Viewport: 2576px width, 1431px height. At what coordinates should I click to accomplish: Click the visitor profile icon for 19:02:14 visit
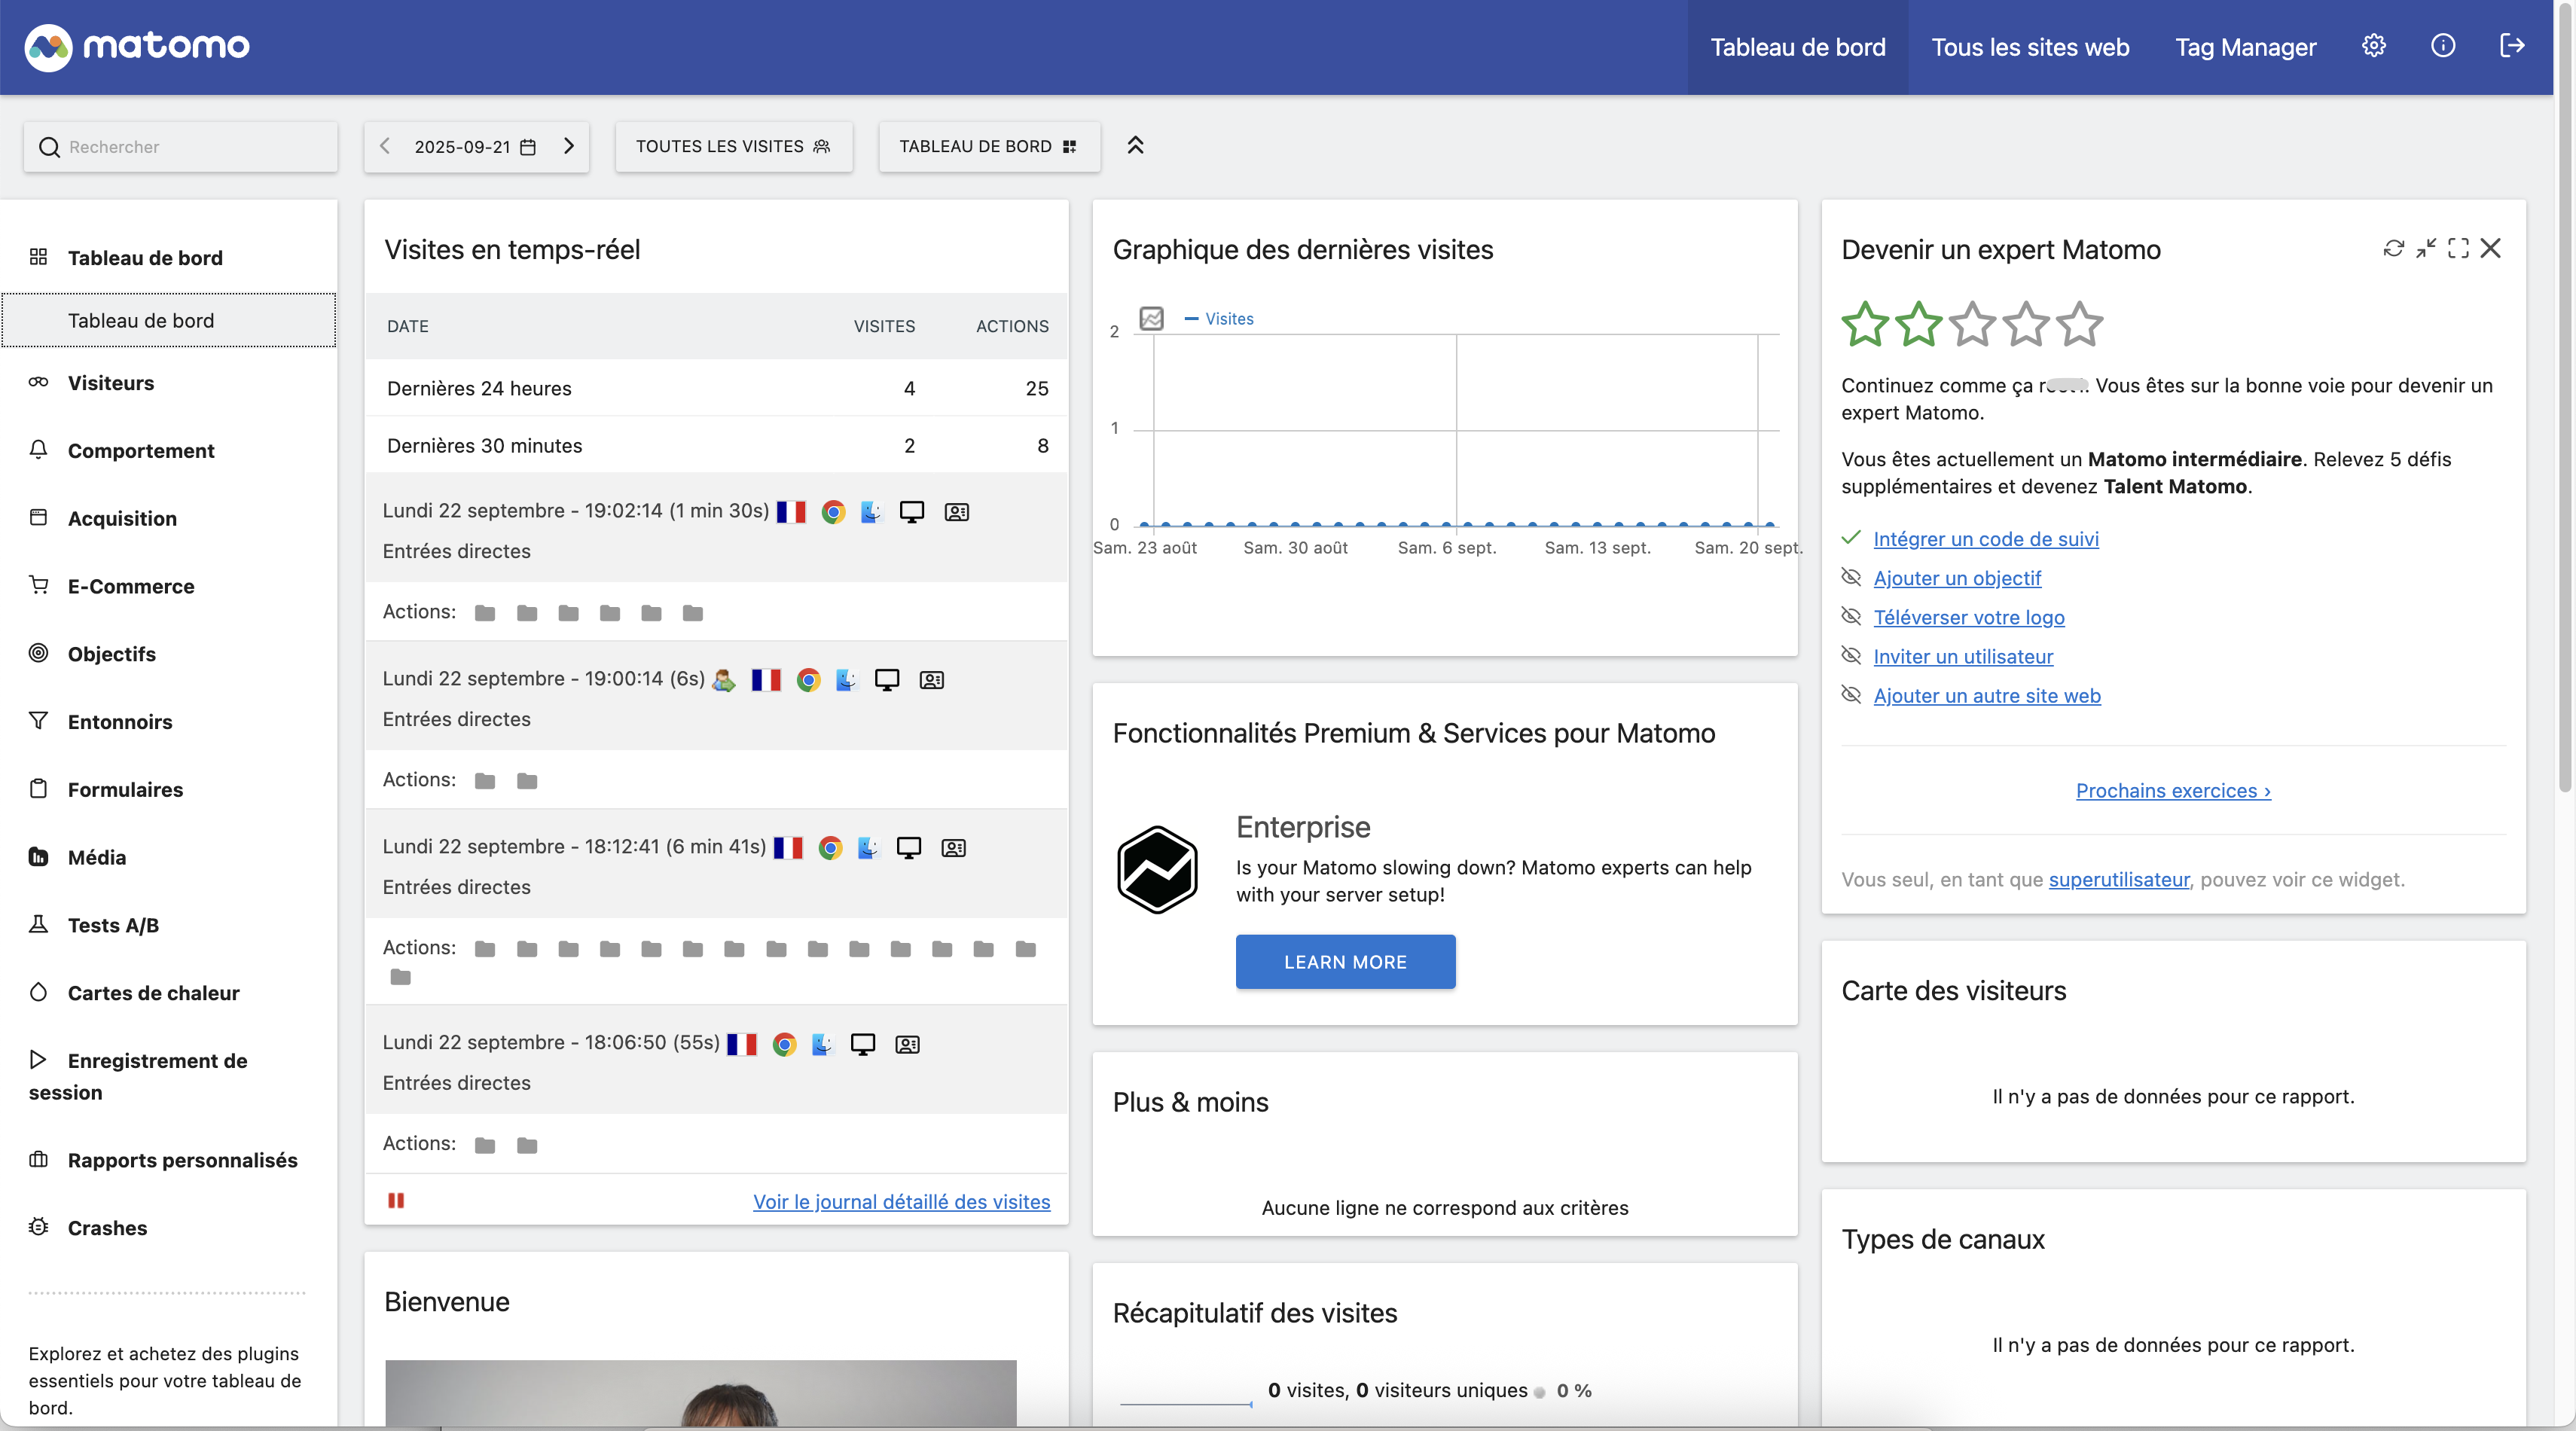tap(957, 512)
